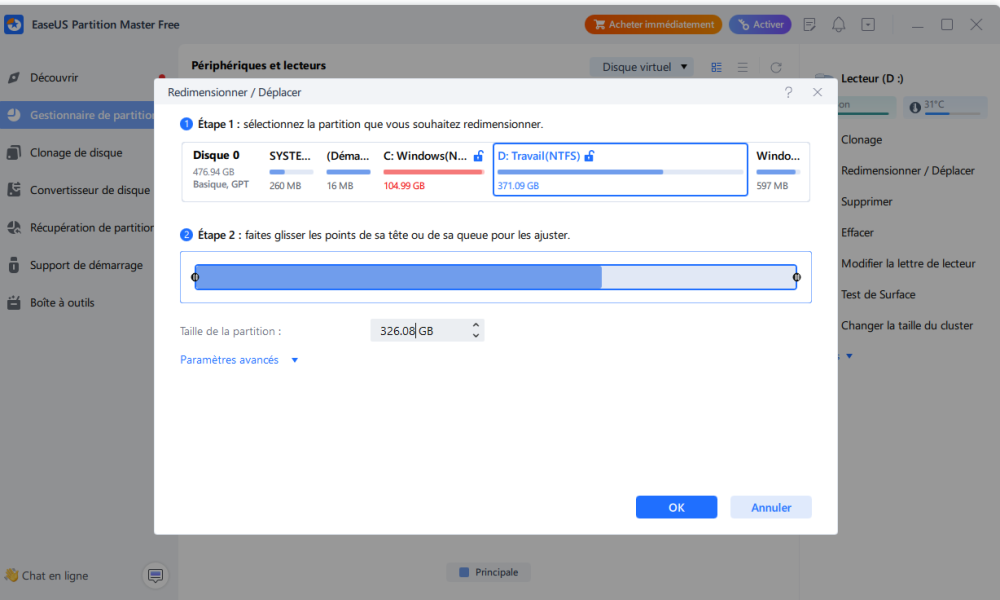Click the help question mark in the dialog
Viewport: 1000px width, 600px height.
(788, 92)
